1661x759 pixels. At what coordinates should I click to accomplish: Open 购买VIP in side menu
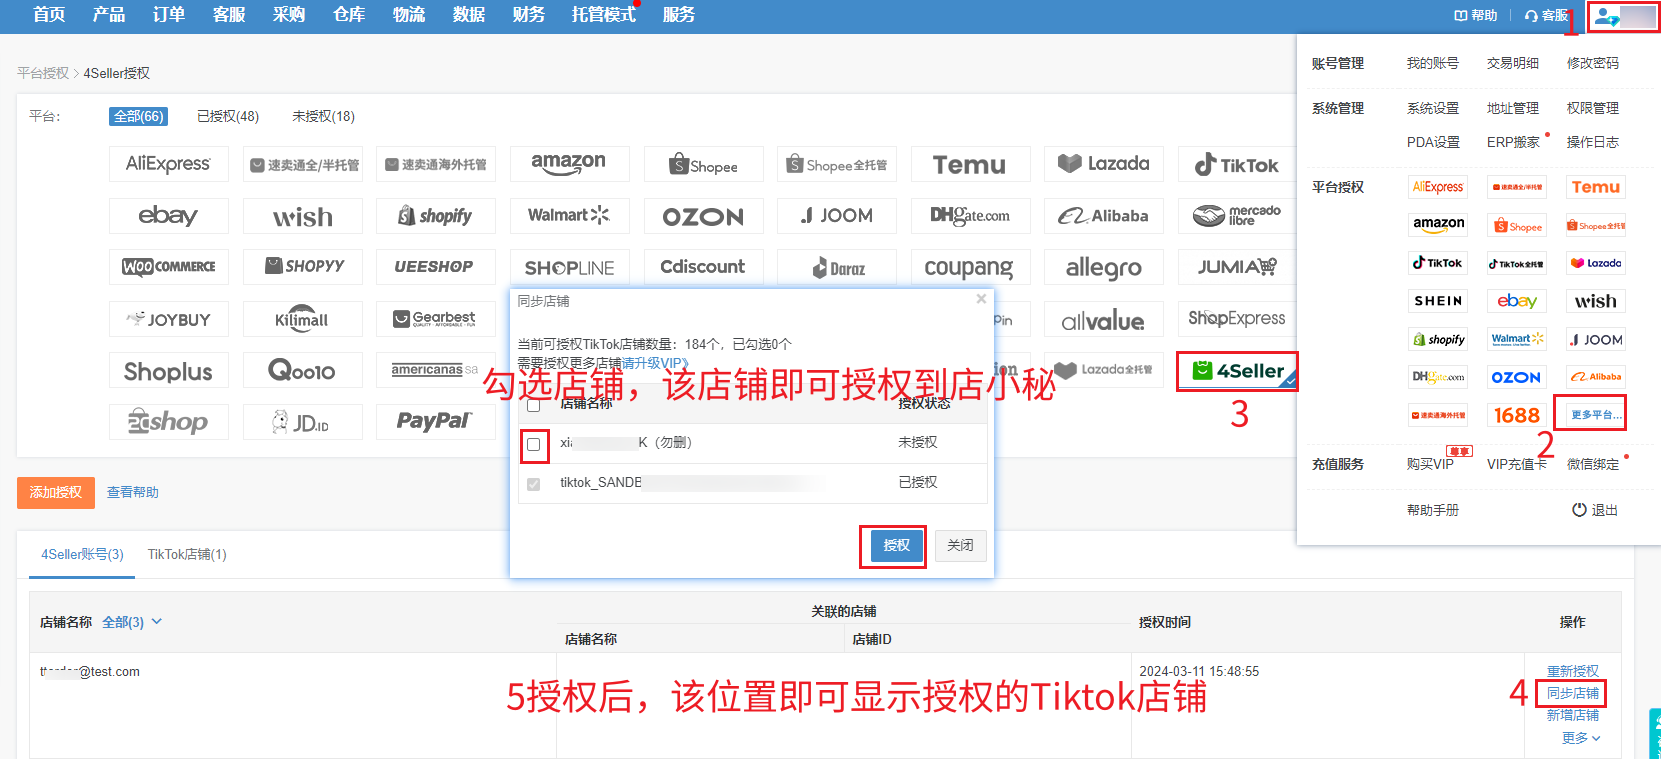coord(1430,464)
